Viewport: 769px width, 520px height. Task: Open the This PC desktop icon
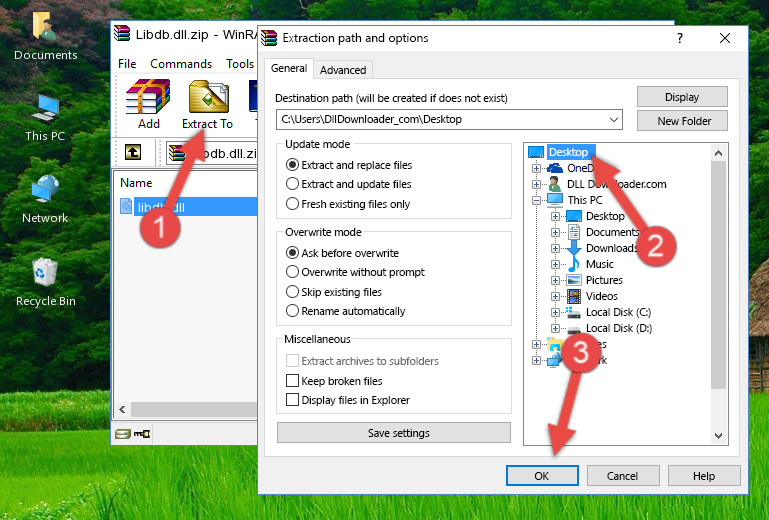[x=45, y=118]
